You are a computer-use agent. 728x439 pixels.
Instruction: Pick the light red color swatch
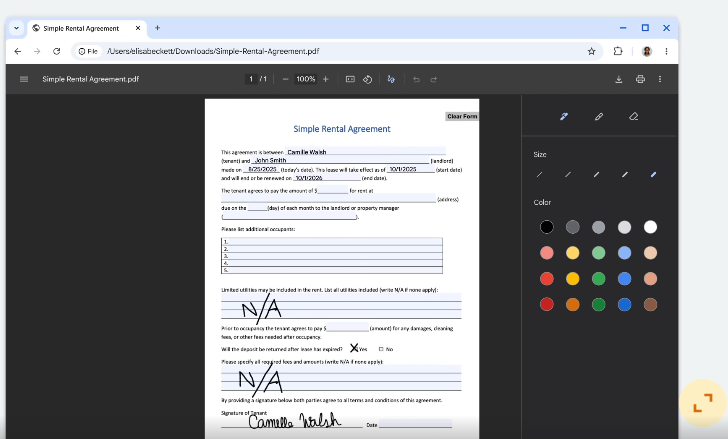click(546, 253)
